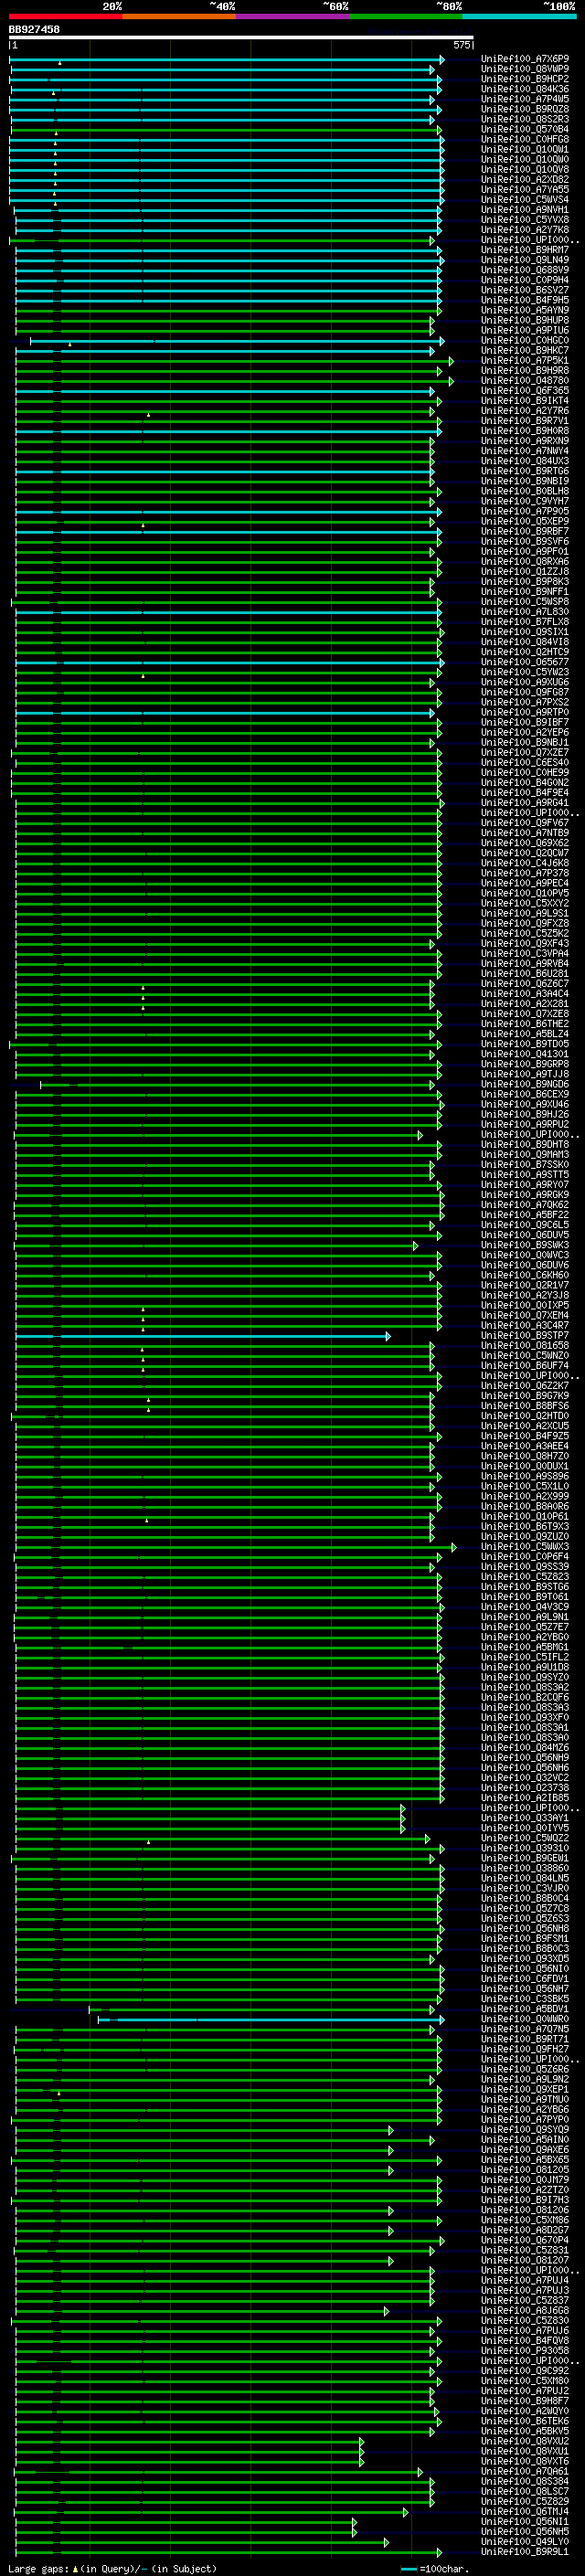Open hit label UniRef100_B9DHT8

tap(525, 1145)
